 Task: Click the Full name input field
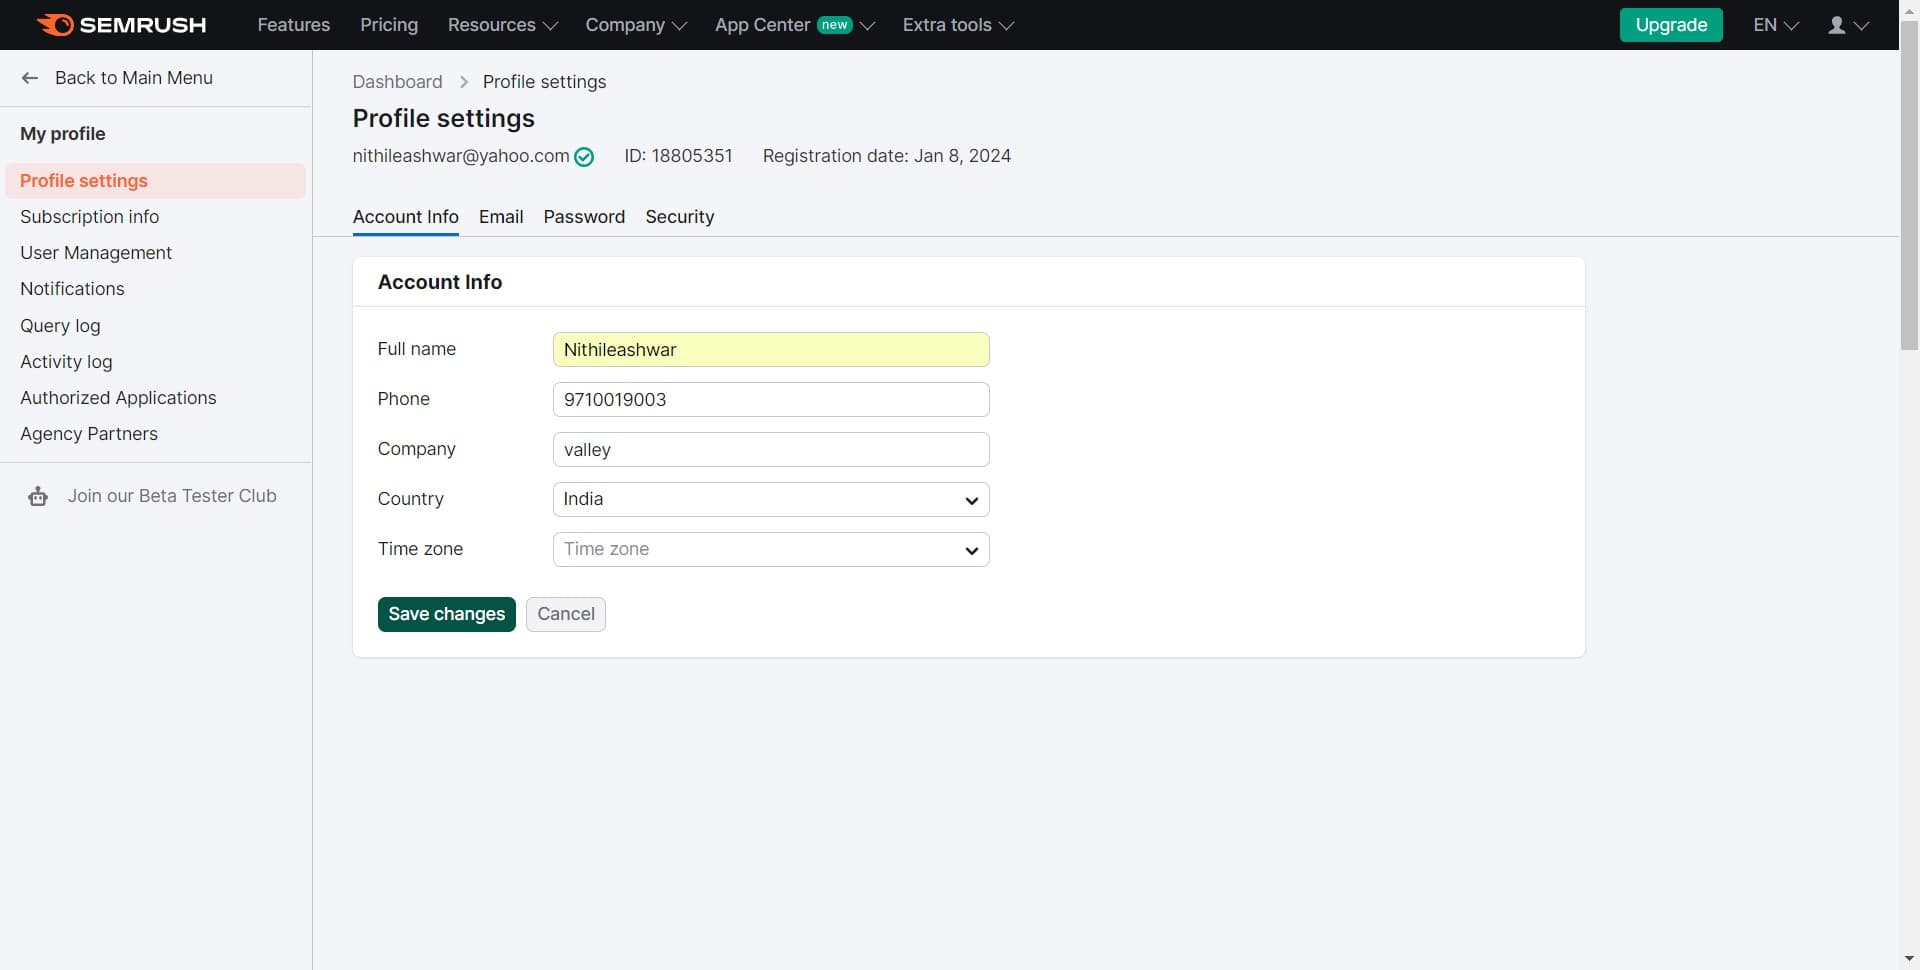pos(770,350)
